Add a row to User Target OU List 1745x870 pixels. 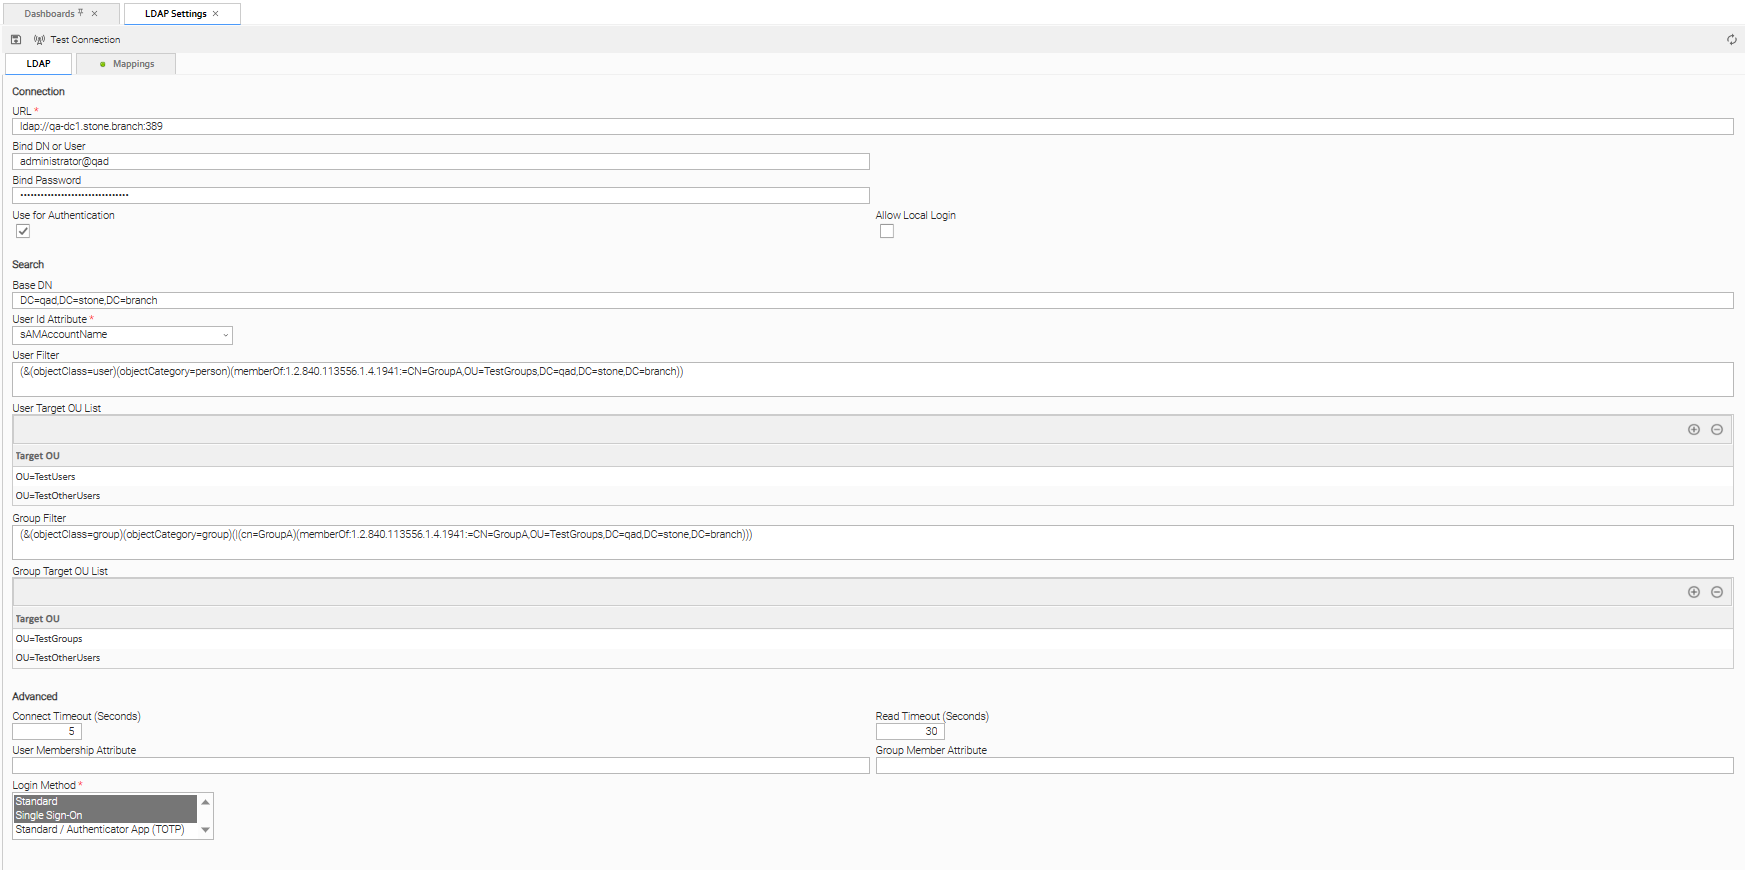point(1694,430)
